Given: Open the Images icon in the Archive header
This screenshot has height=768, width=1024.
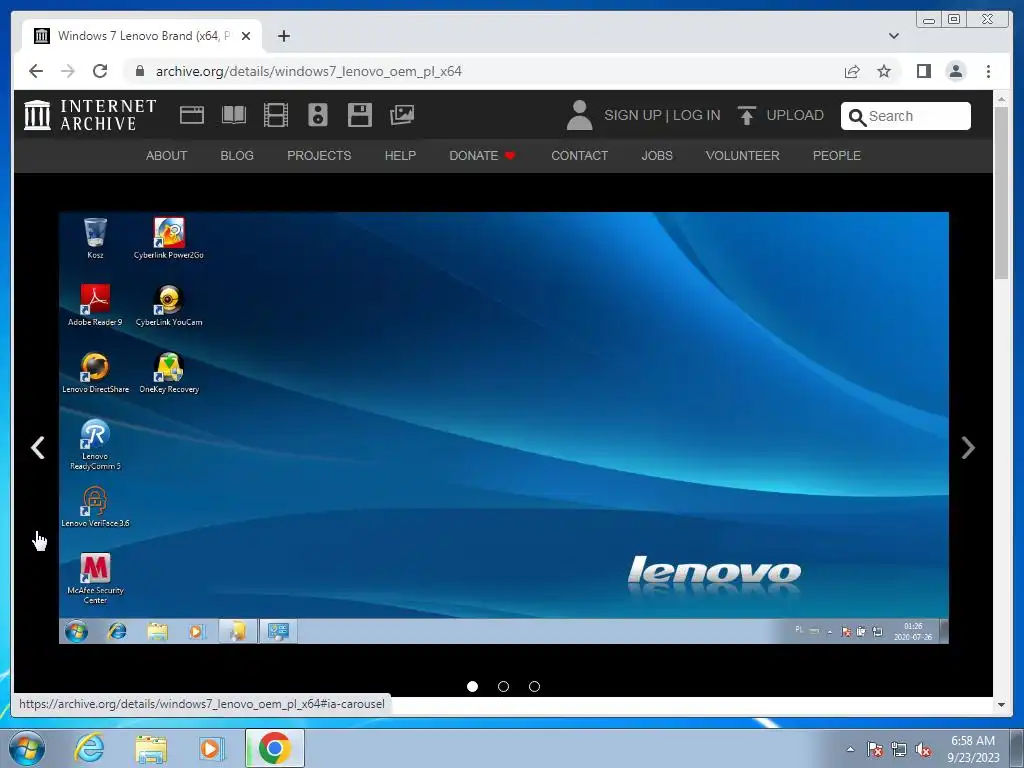Looking at the screenshot, I should click(x=402, y=115).
